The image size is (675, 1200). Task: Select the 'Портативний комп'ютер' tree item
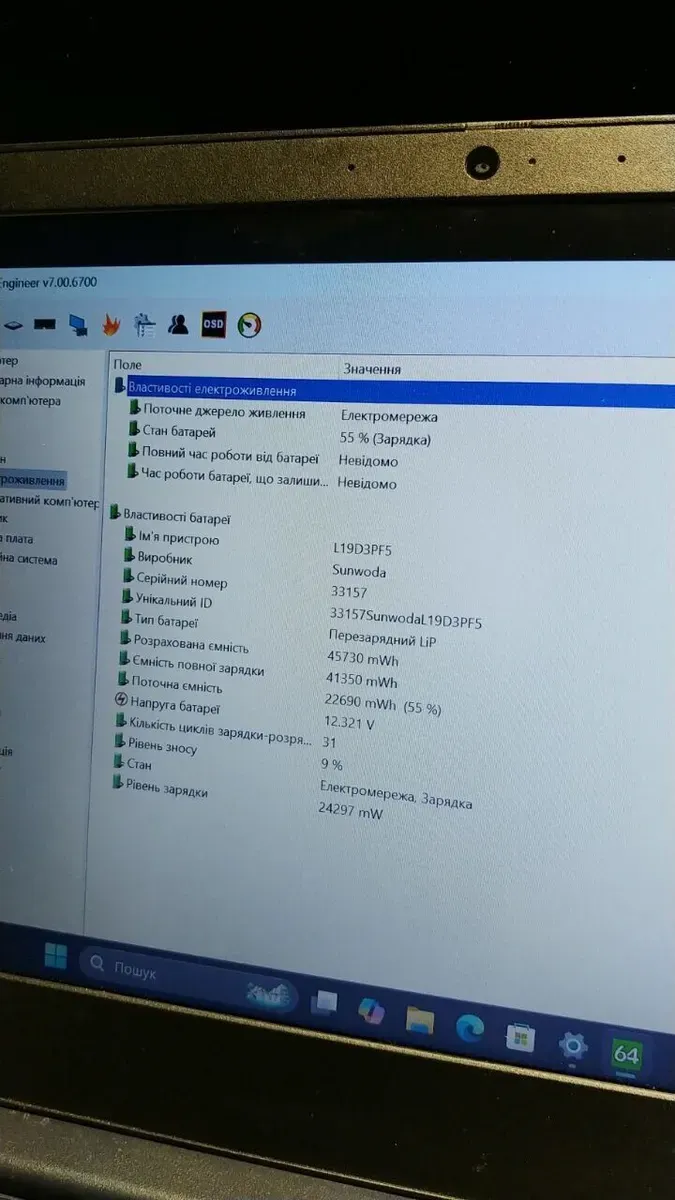(50, 501)
